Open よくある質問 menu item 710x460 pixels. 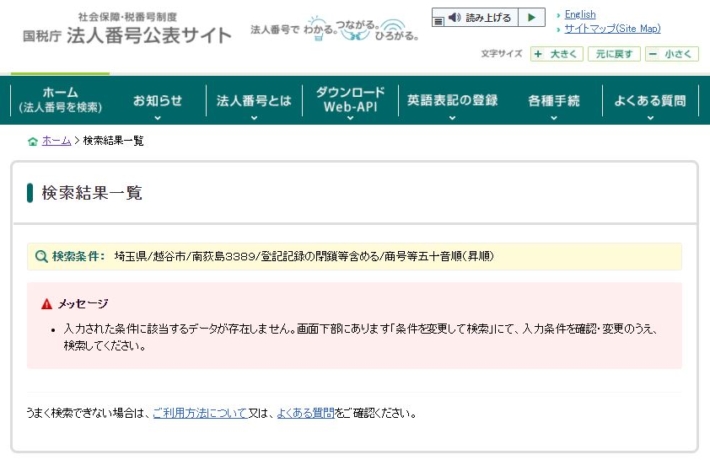pos(650,101)
